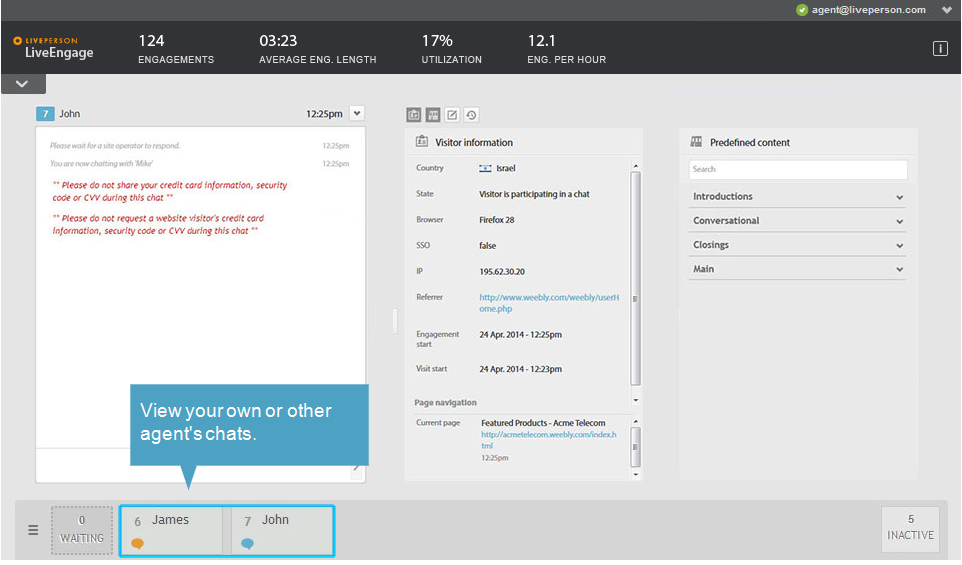
Task: Open the hamburger menu in bottom bar
Action: pyautogui.click(x=33, y=530)
